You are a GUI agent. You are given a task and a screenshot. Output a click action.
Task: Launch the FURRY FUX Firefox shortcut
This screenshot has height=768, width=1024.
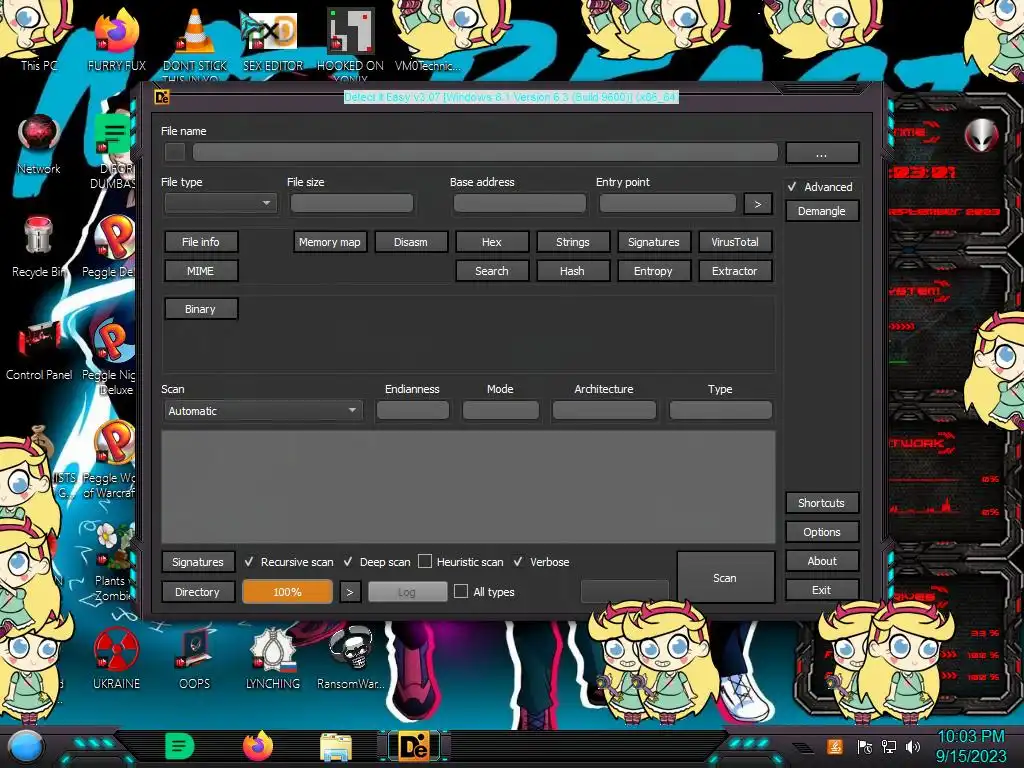pyautogui.click(x=116, y=38)
